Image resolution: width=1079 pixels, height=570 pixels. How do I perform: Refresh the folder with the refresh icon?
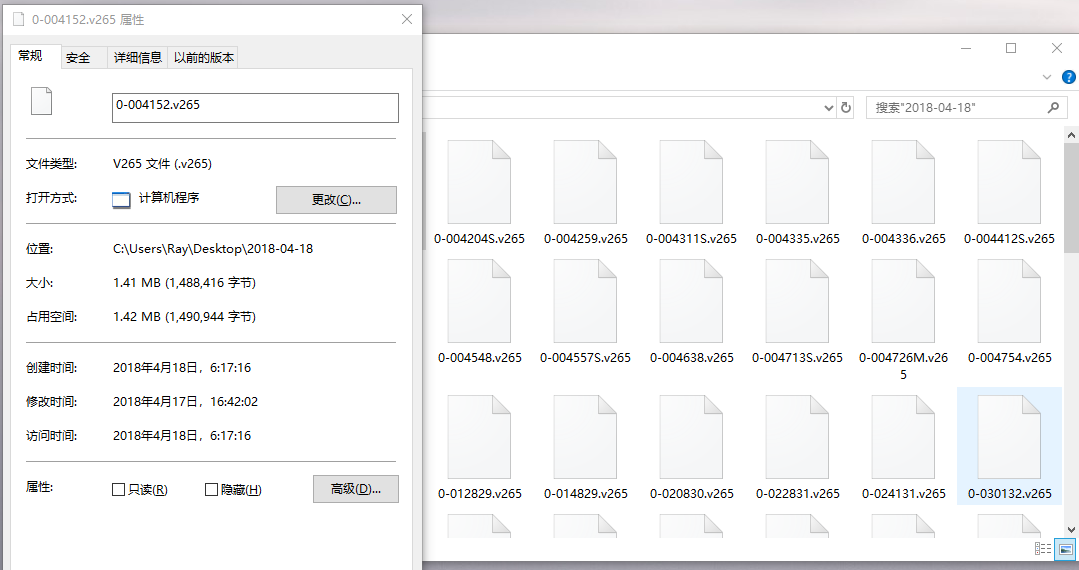(846, 107)
